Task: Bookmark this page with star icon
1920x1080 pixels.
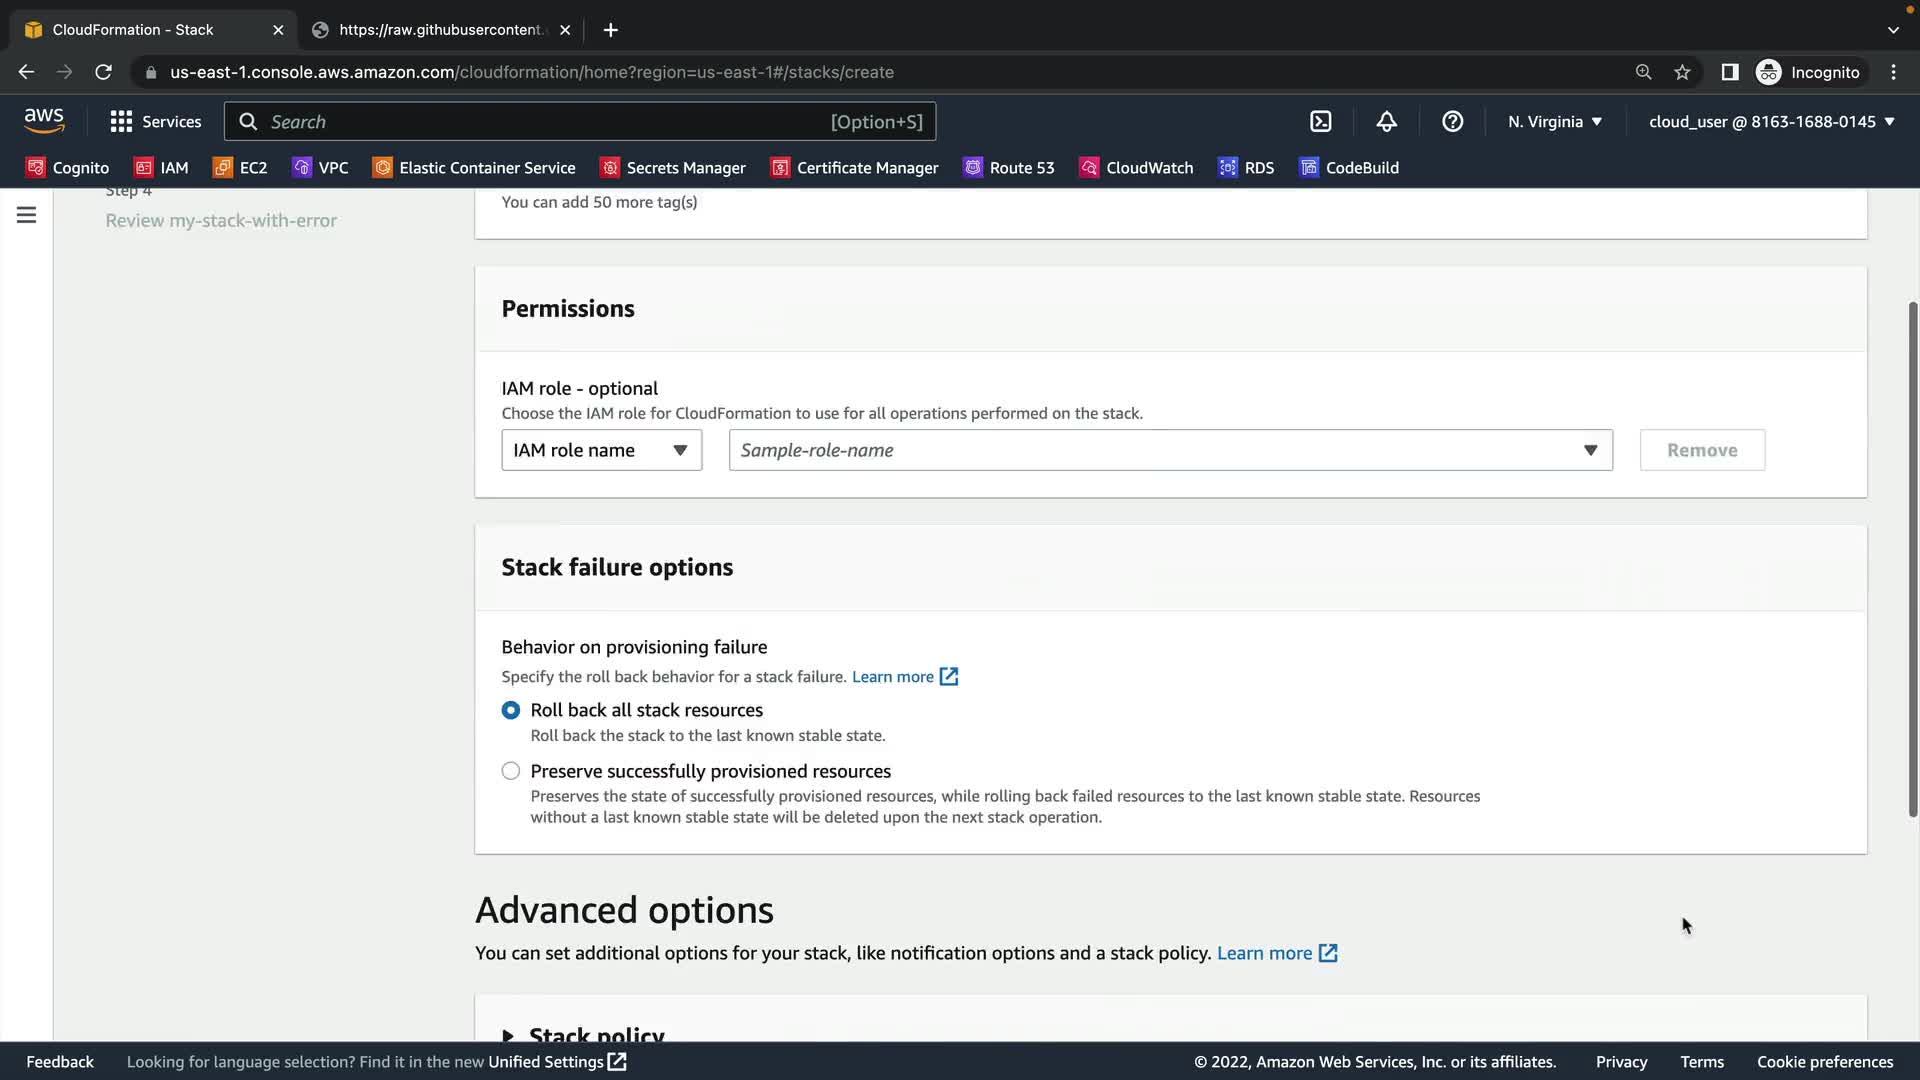Action: pyautogui.click(x=1682, y=72)
